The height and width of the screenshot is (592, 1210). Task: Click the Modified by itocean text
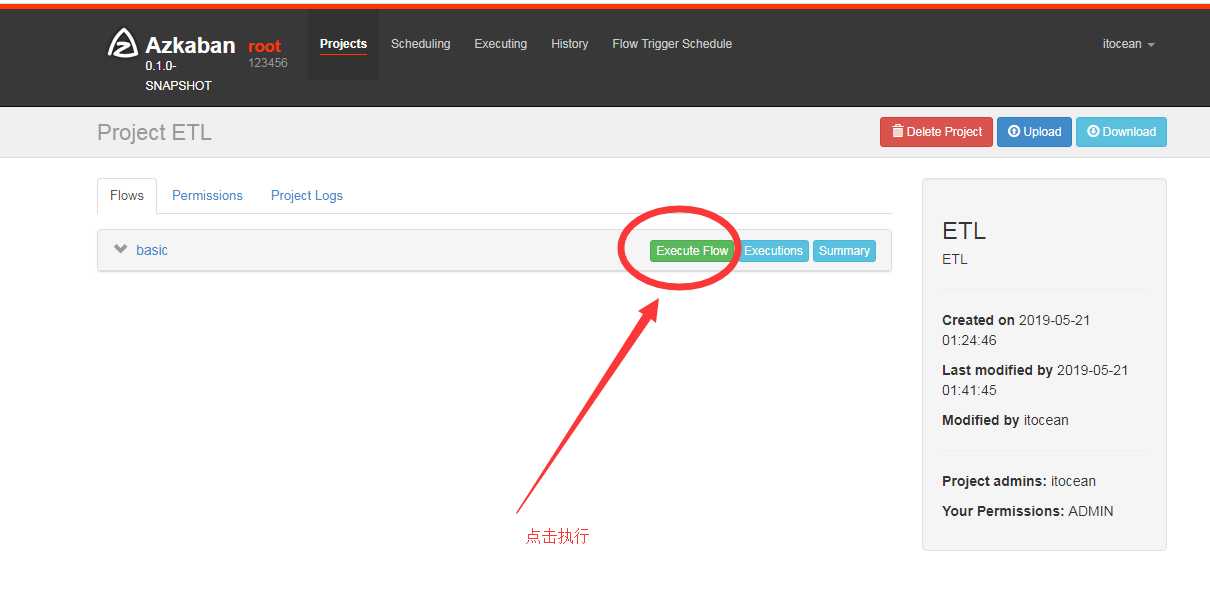1005,420
